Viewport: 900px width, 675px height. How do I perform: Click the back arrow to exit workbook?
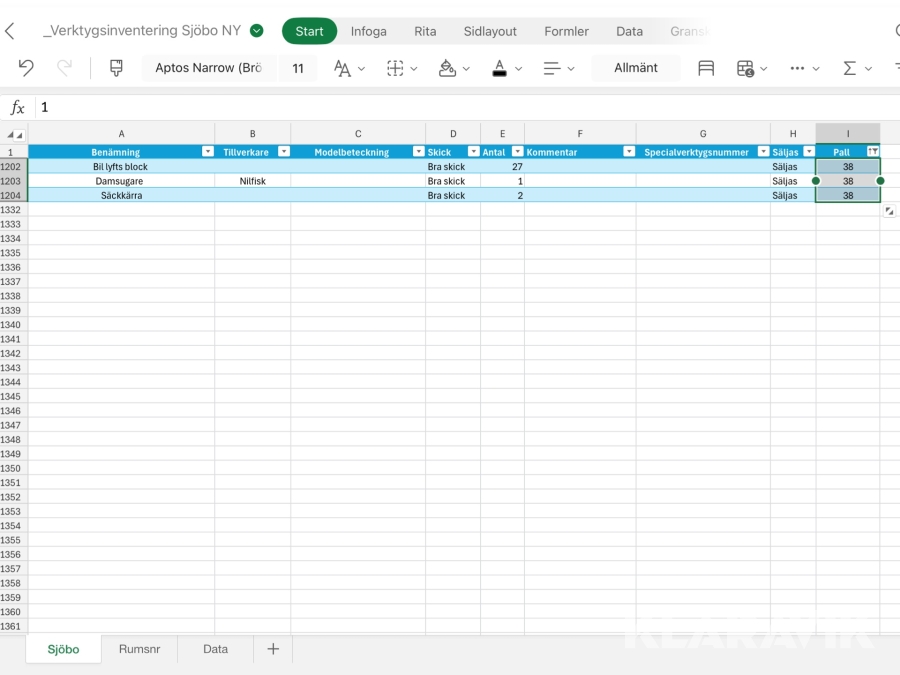pyautogui.click(x=10, y=31)
